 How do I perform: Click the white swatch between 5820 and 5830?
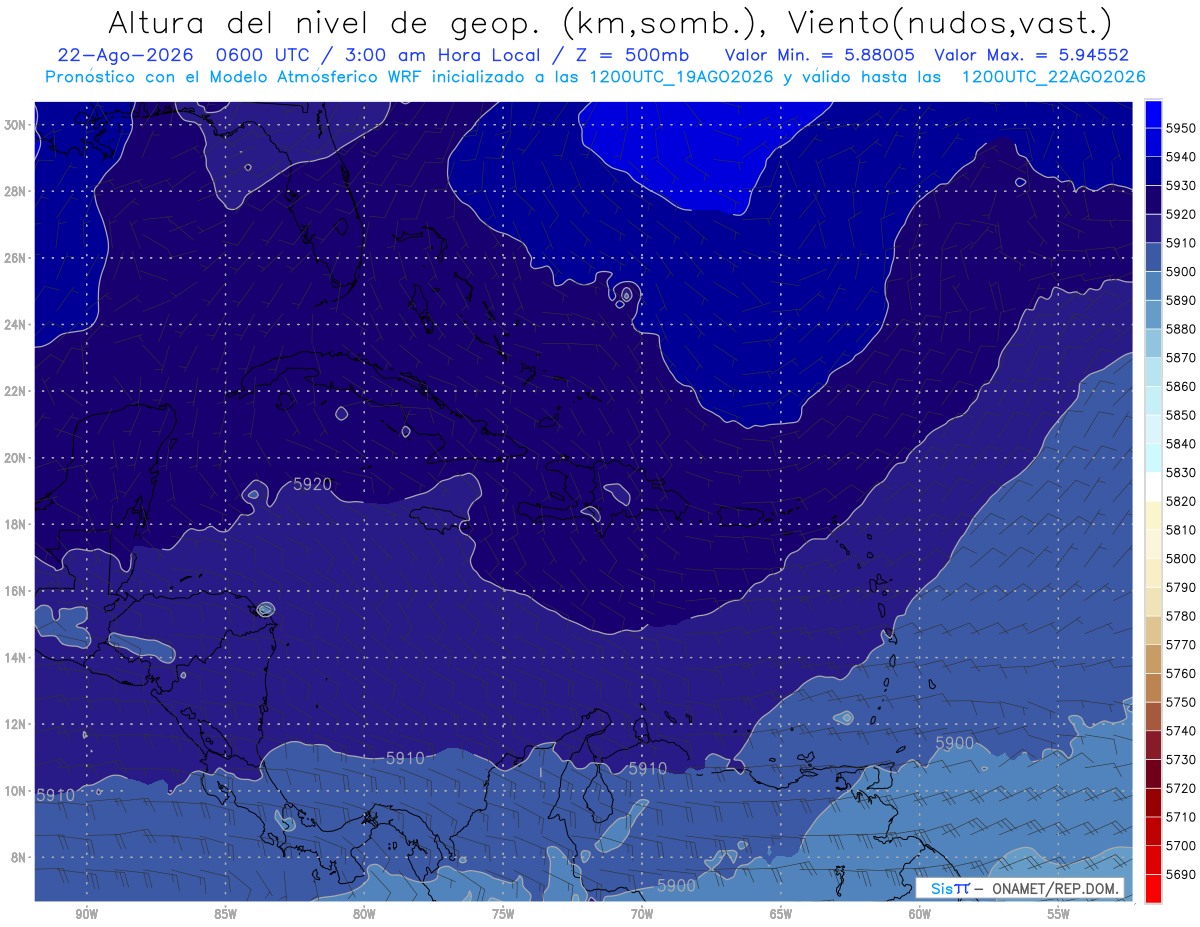tap(1152, 487)
